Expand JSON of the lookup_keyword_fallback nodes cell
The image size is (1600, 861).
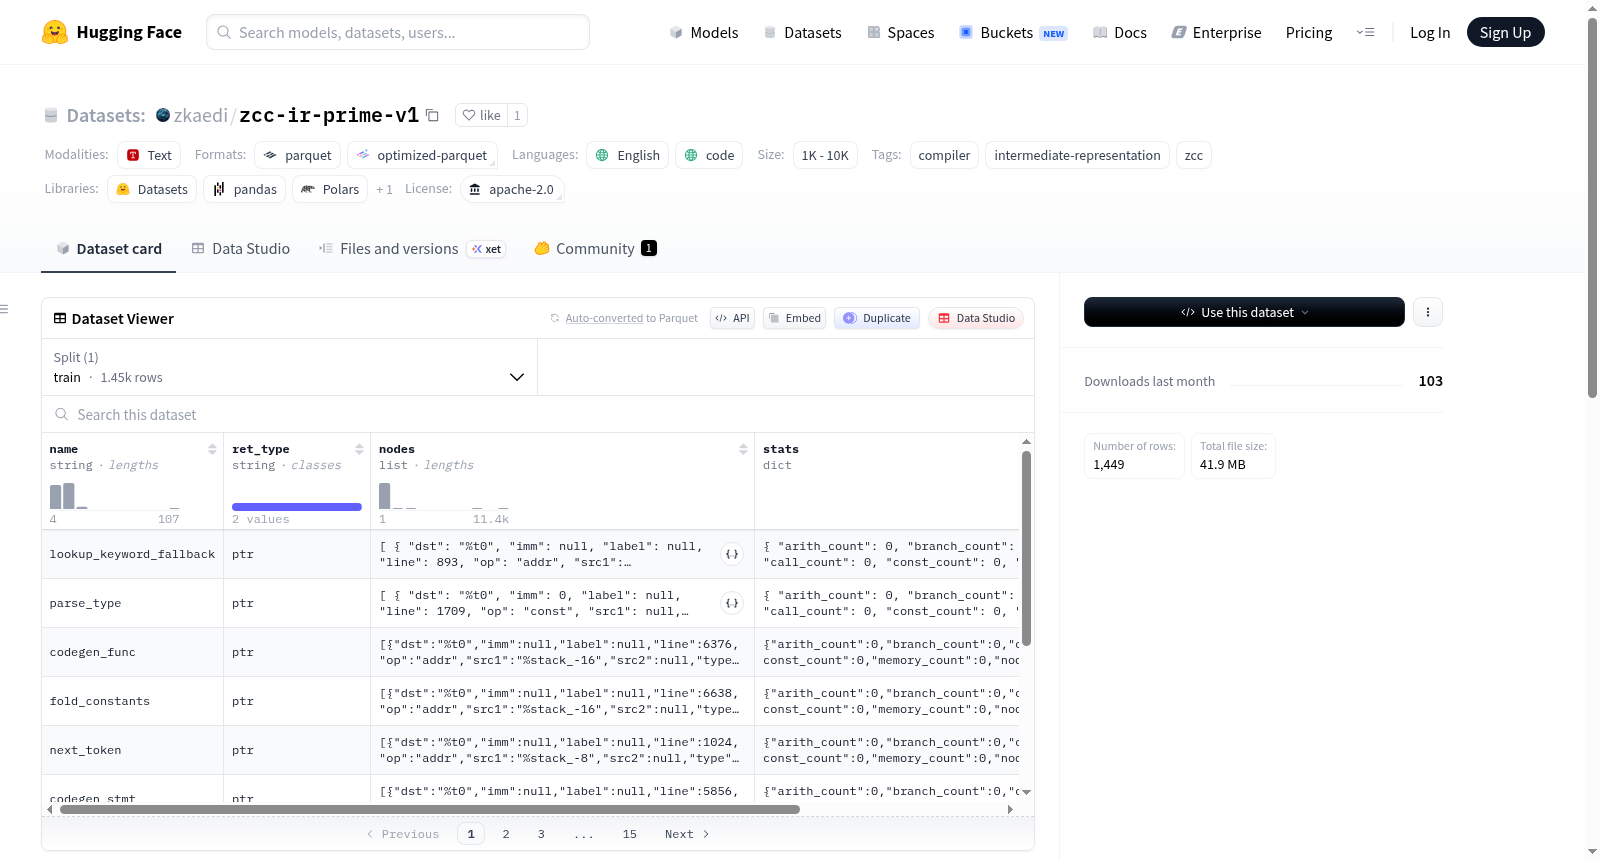(x=732, y=554)
